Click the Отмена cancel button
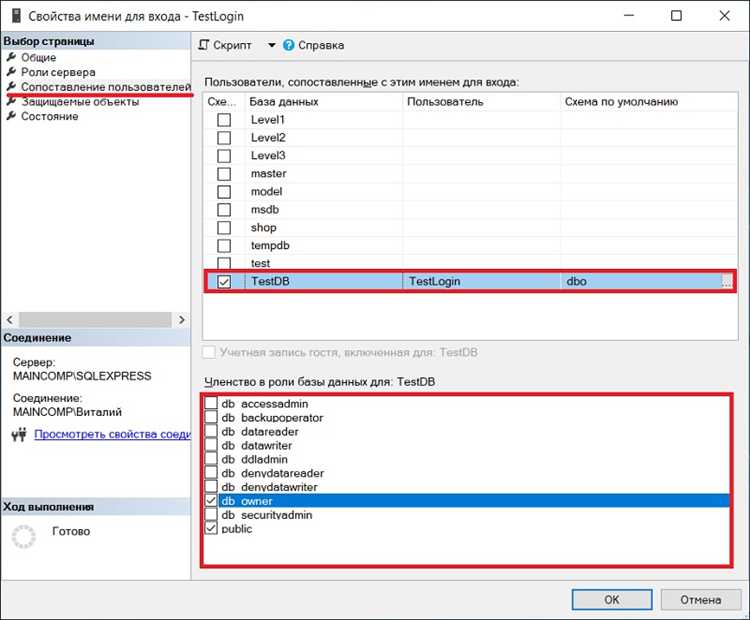Viewport: 750px width, 620px height. (x=701, y=599)
